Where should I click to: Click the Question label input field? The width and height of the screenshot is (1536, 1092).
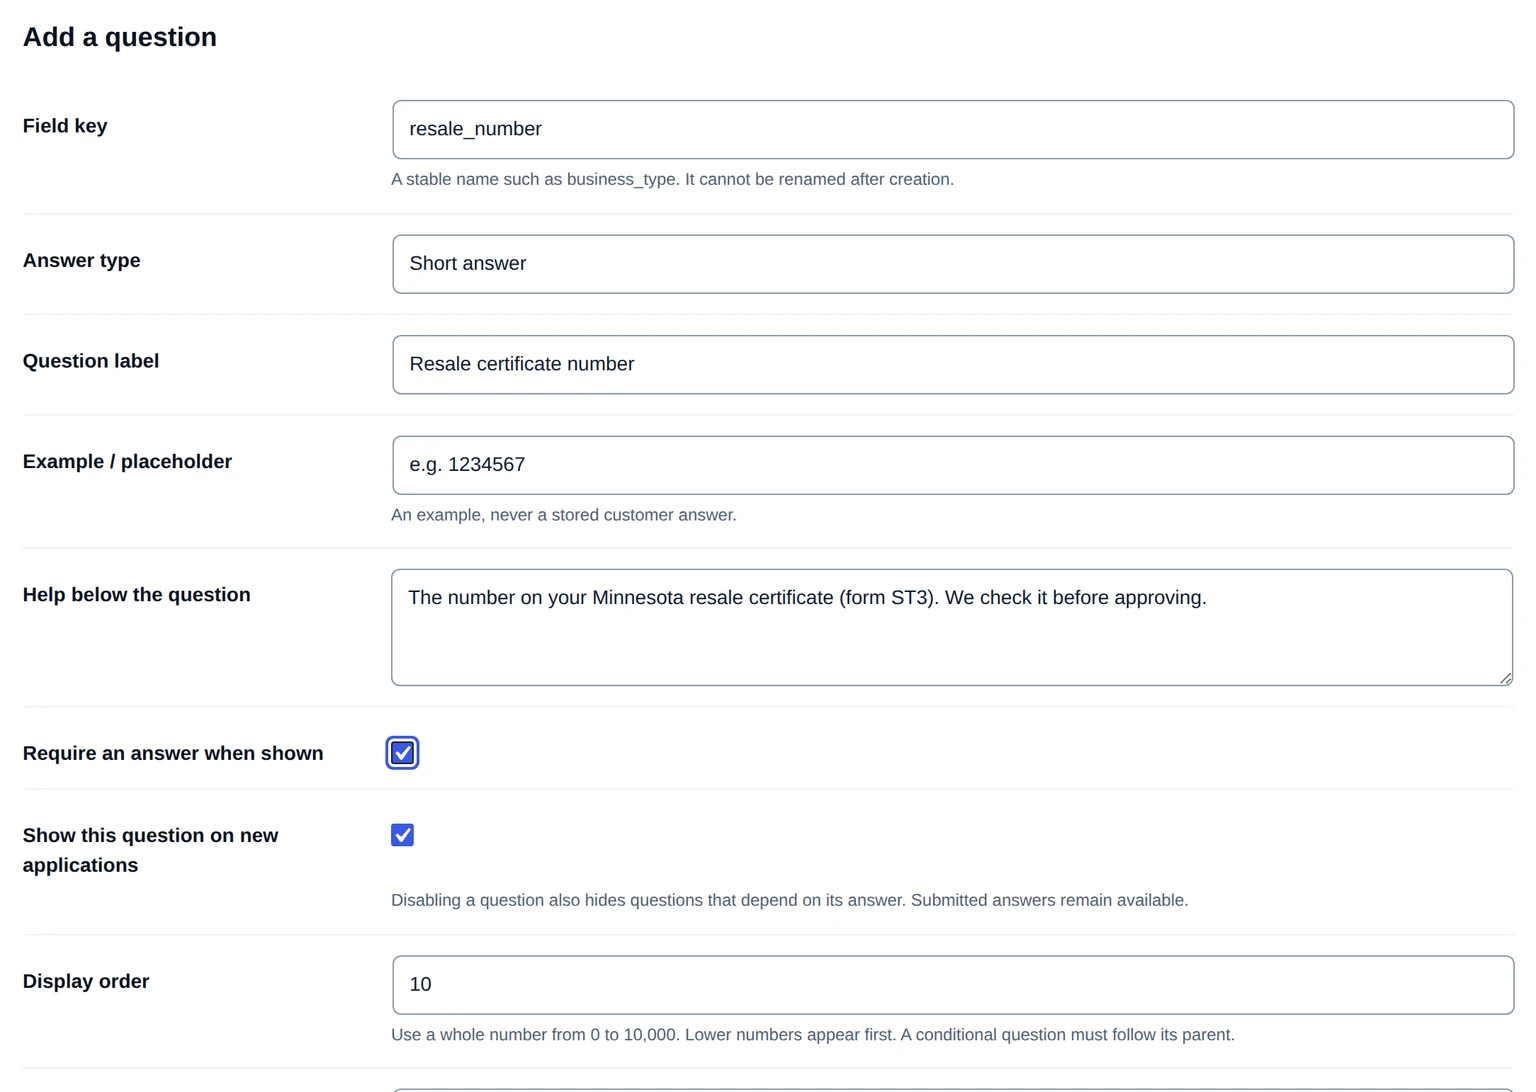click(953, 365)
